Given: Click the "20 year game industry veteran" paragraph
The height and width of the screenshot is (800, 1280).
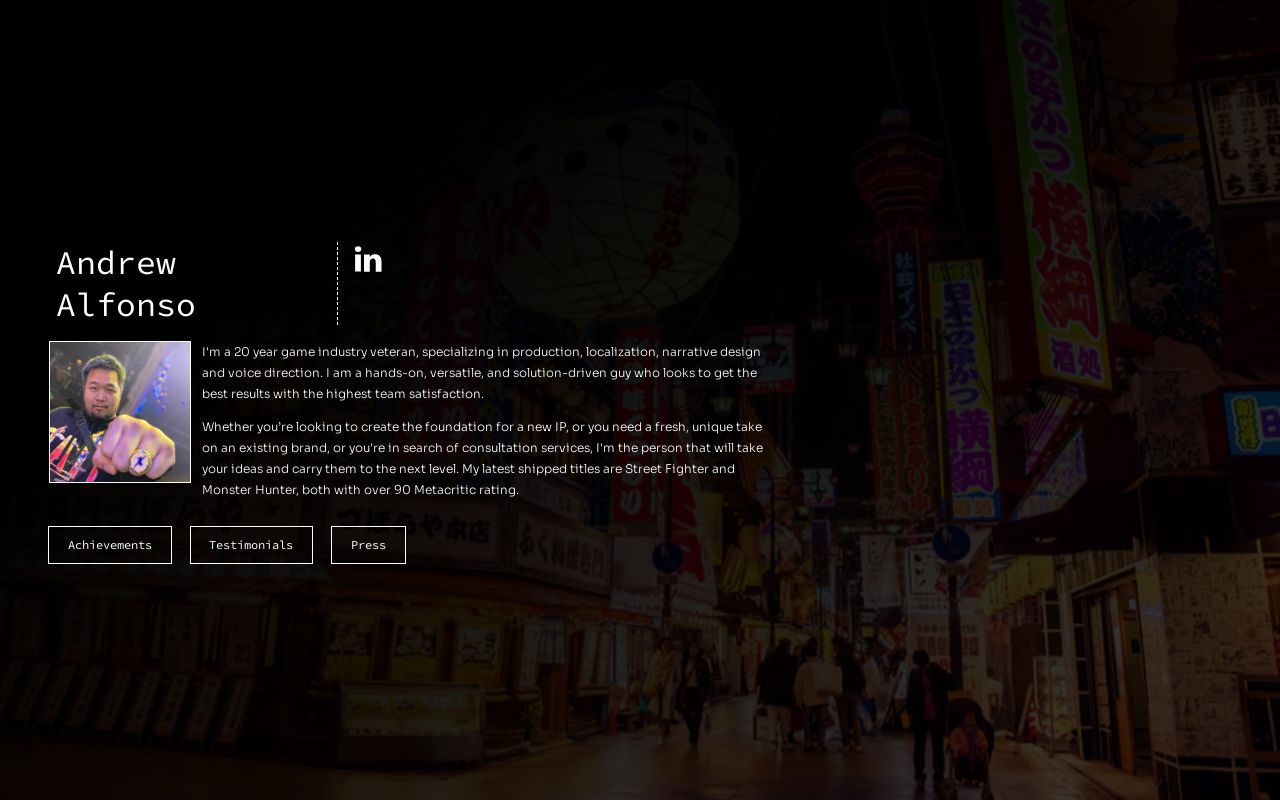Looking at the screenshot, I should coord(480,373).
